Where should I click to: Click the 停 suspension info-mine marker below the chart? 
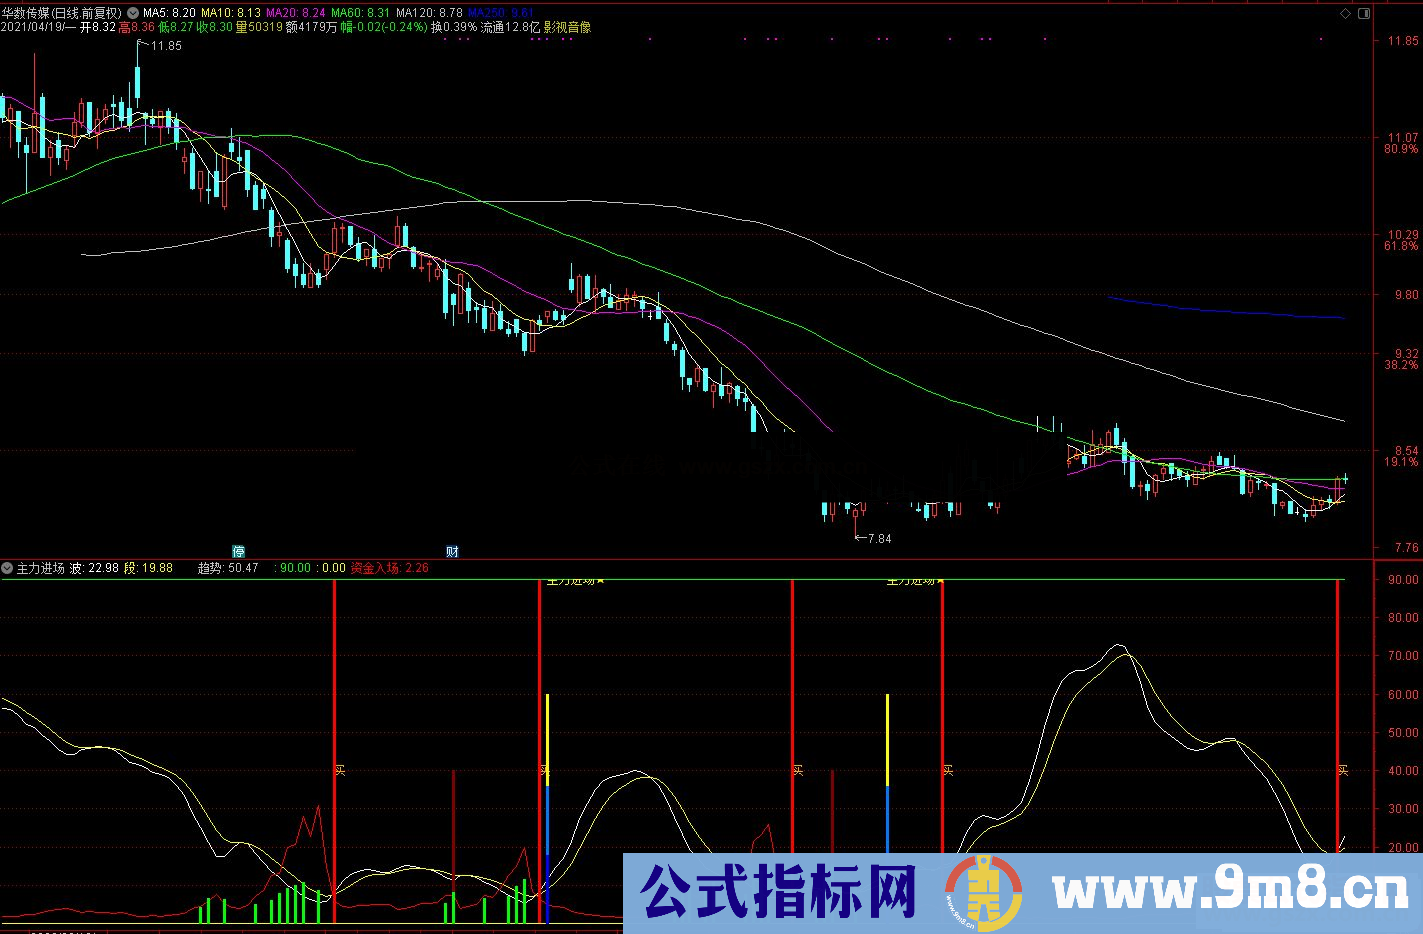[x=239, y=551]
